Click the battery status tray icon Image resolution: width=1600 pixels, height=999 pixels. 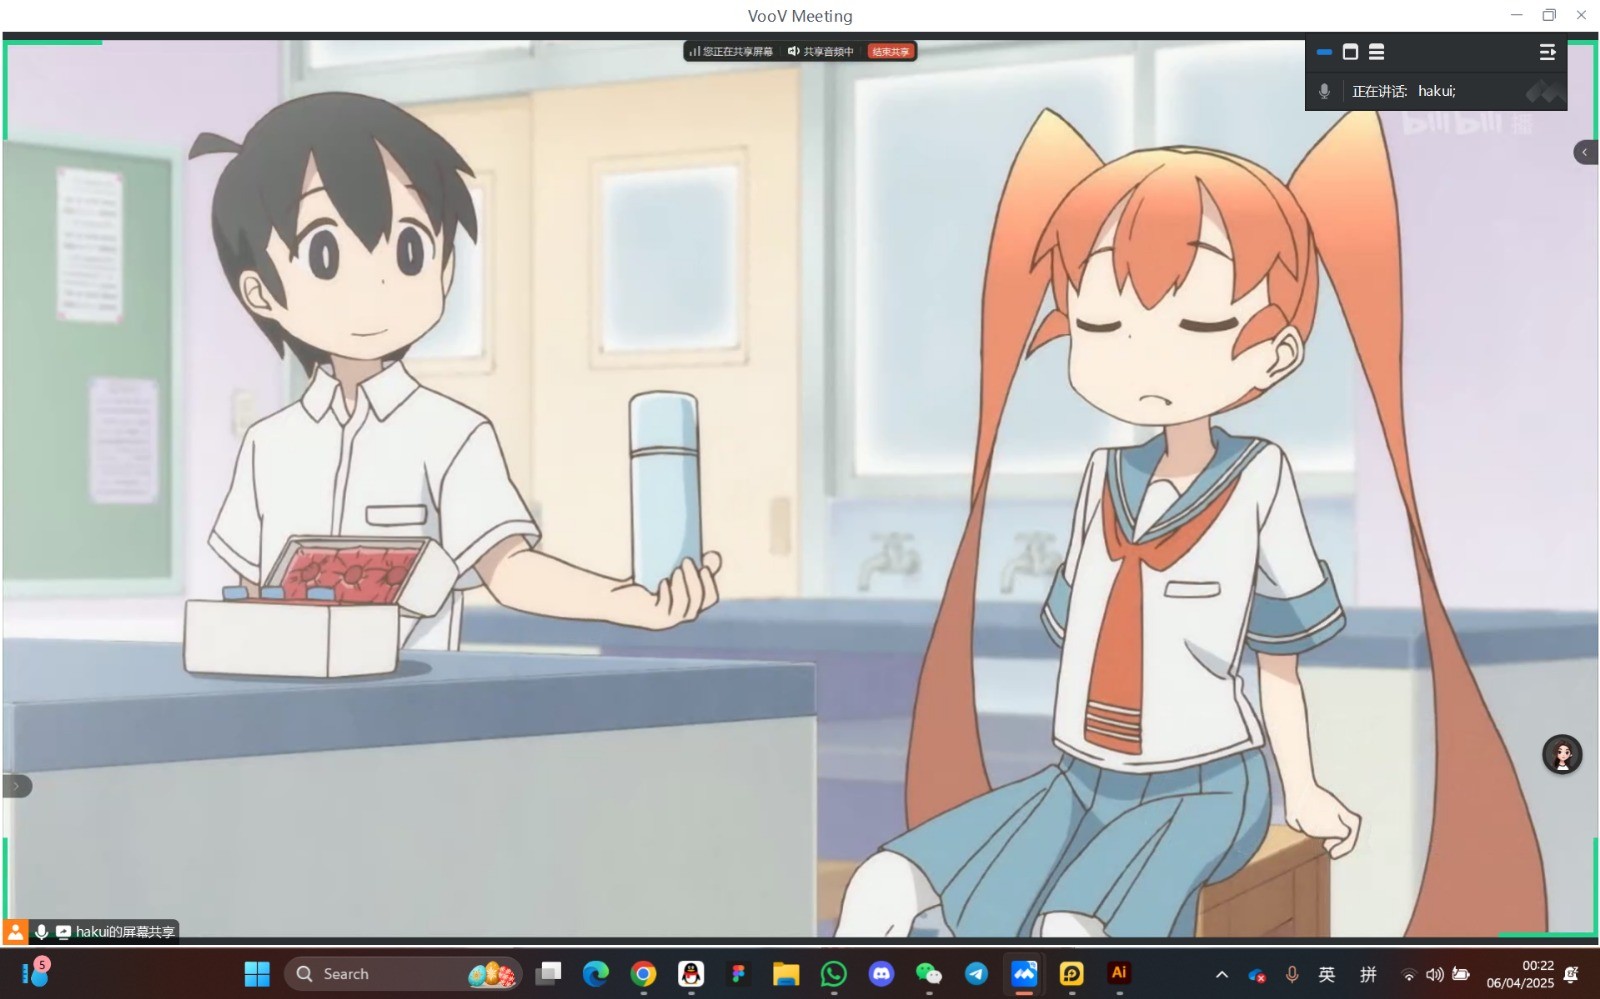(x=1461, y=975)
